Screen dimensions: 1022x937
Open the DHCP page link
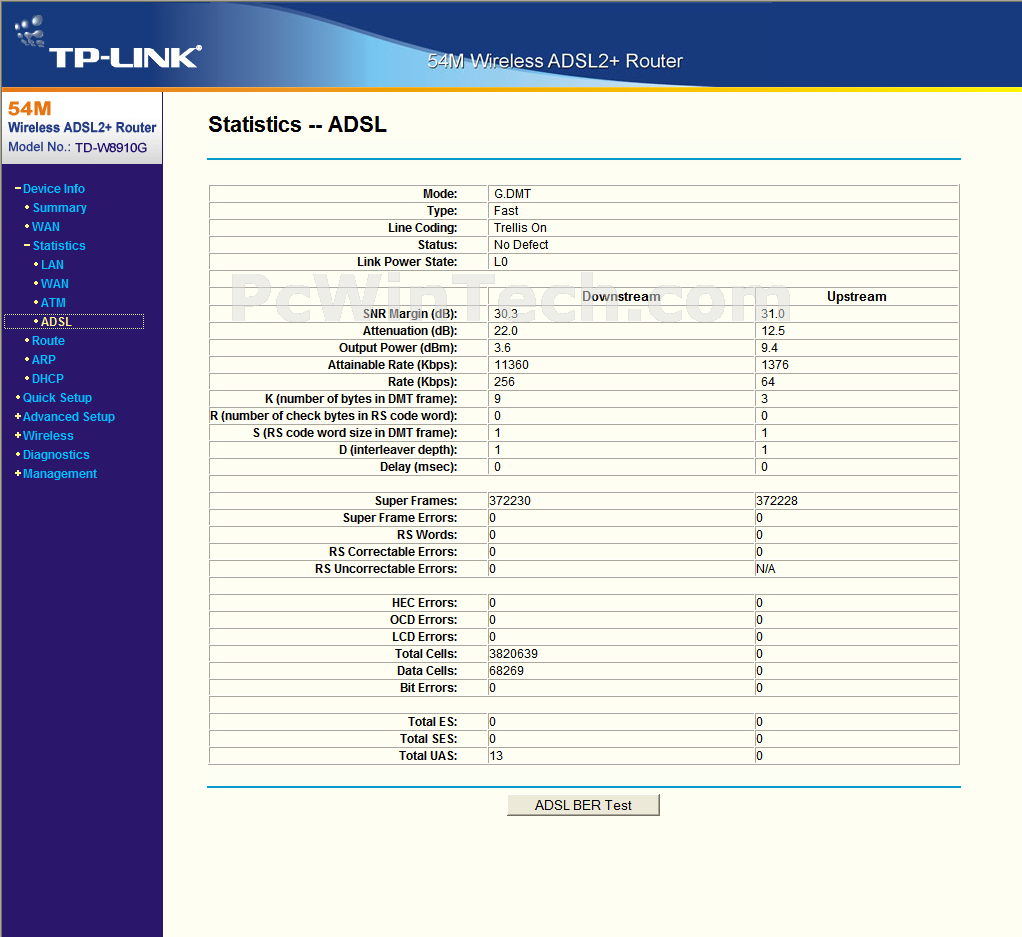[x=48, y=379]
